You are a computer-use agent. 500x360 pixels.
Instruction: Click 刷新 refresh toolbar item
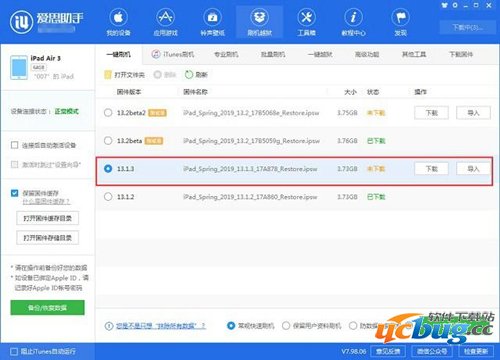click(196, 75)
